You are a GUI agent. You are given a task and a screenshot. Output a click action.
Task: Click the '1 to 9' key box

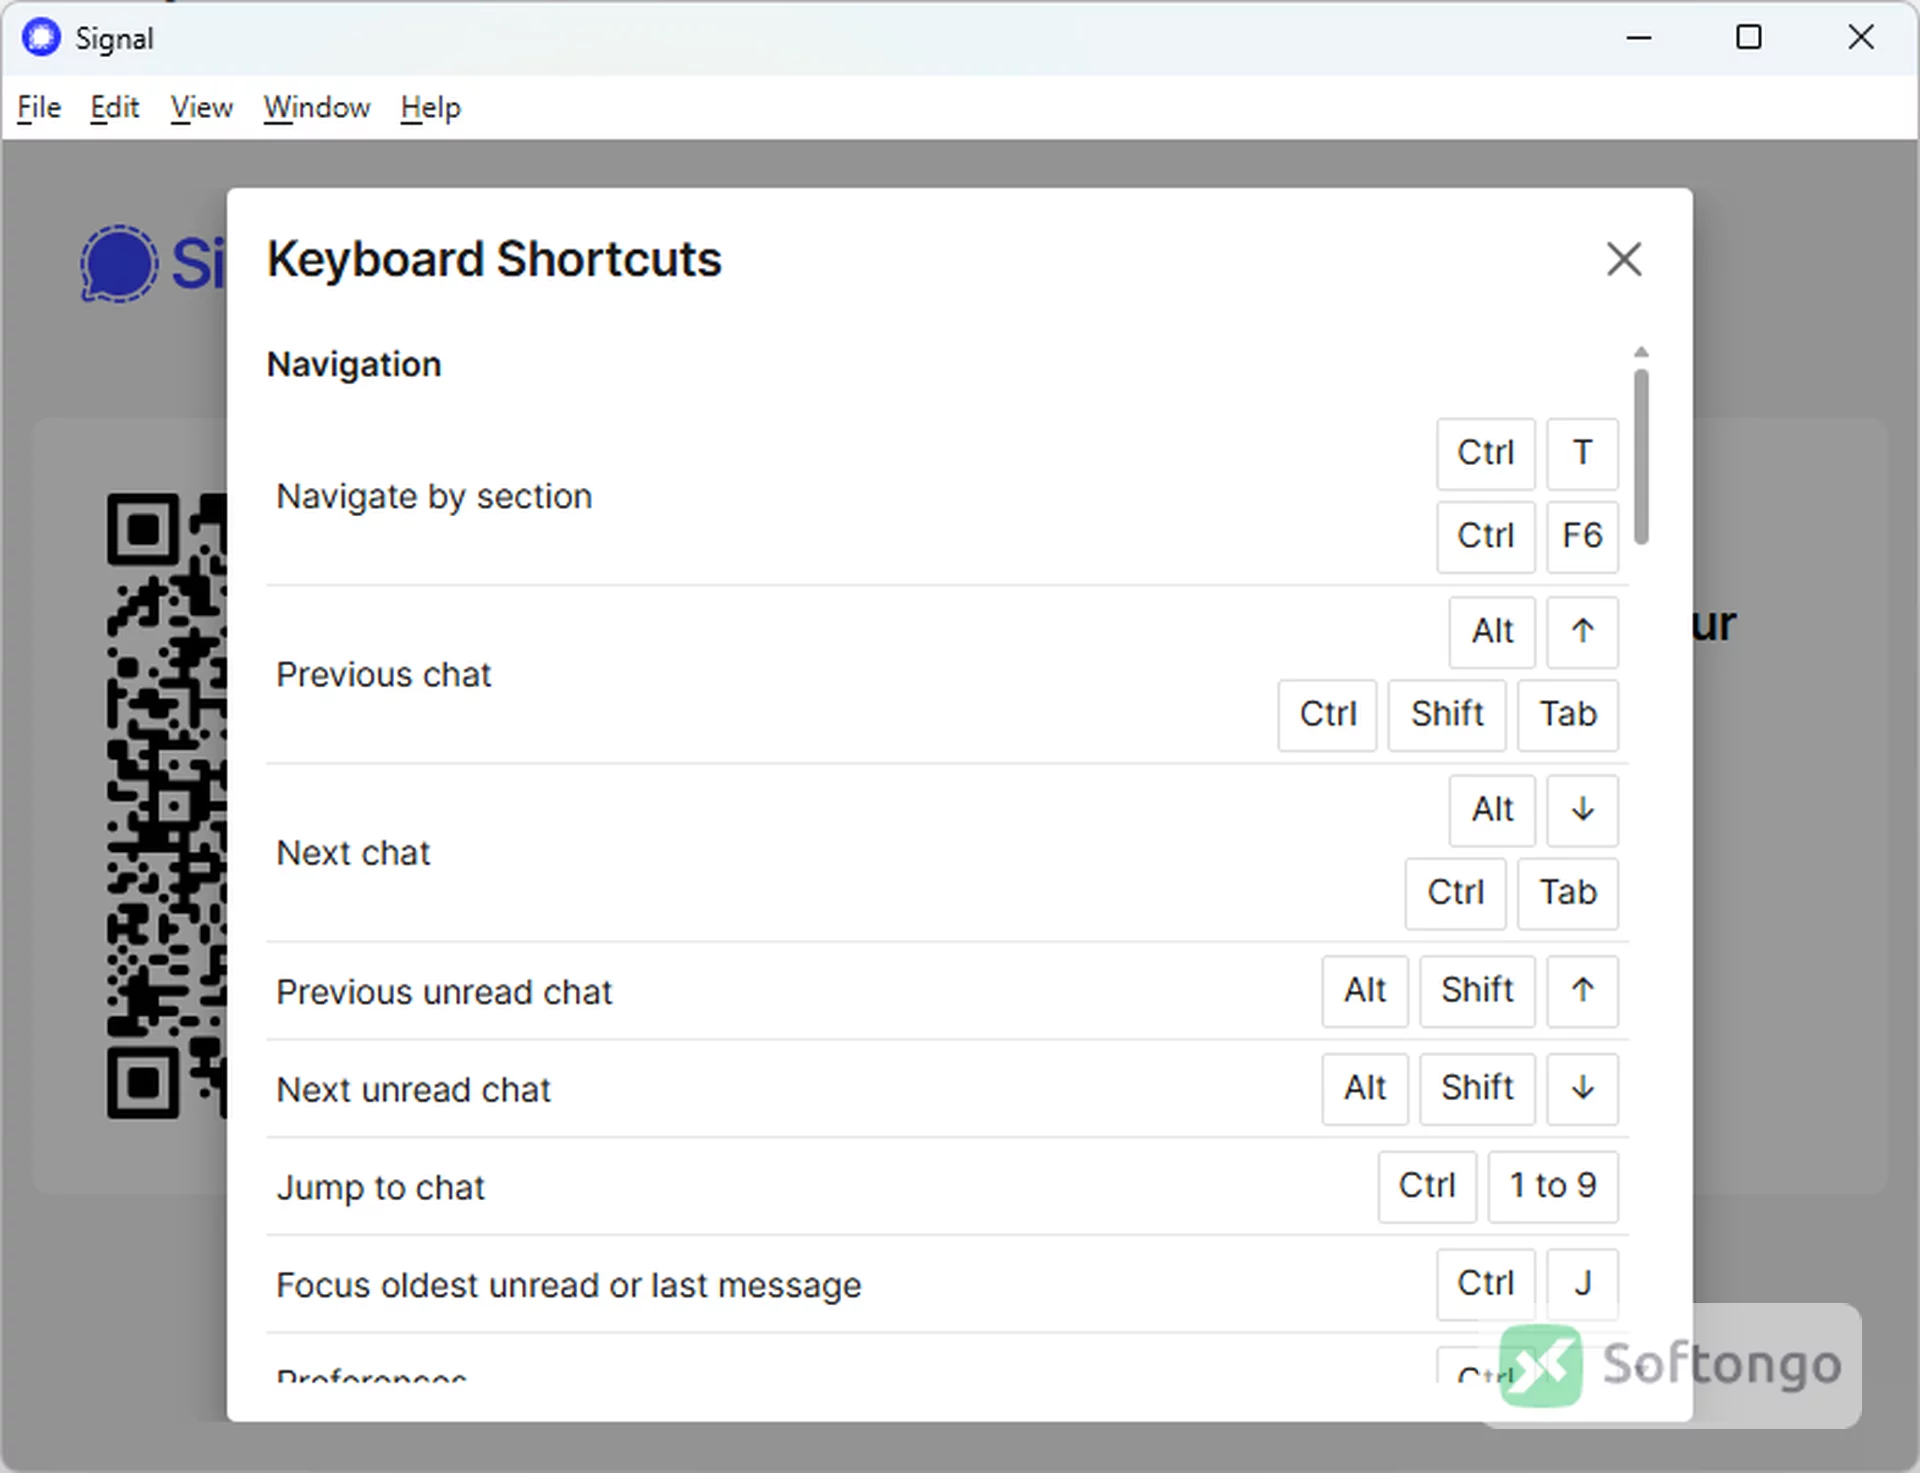point(1553,1186)
